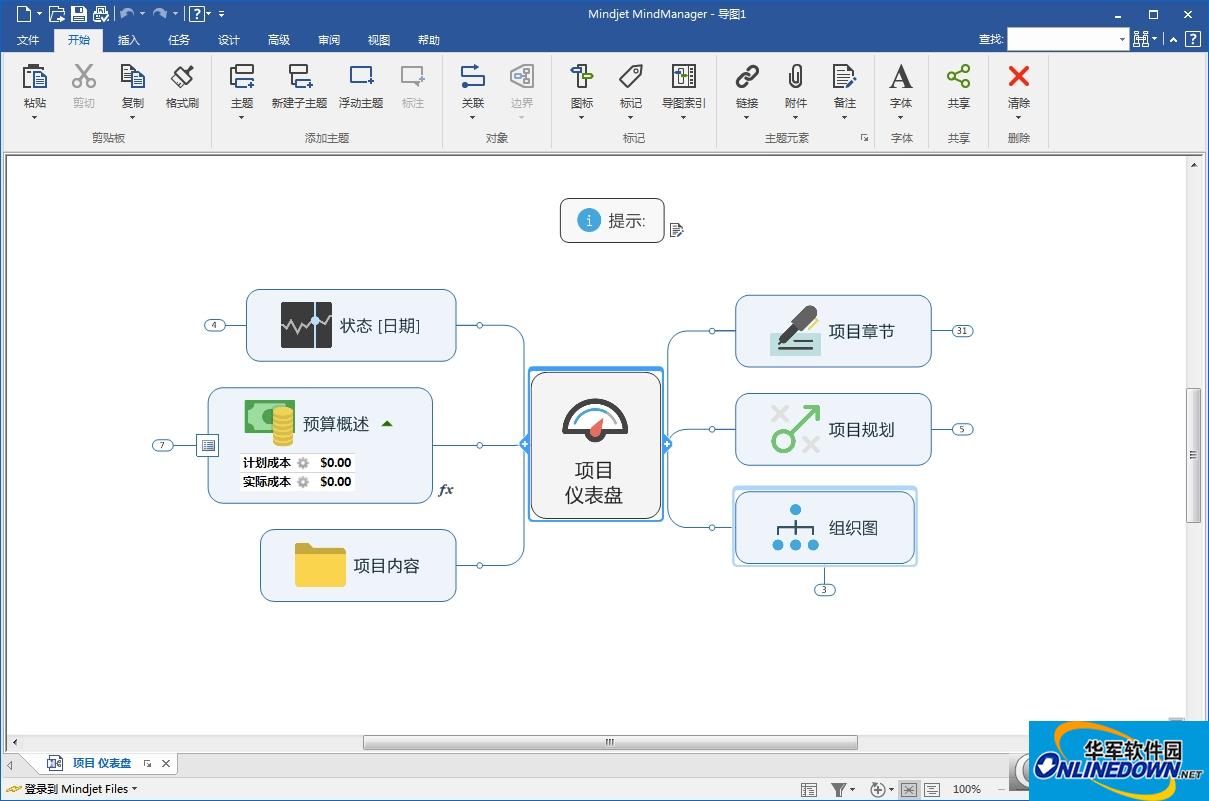Switch to the 高级 ribbon tab
This screenshot has height=801, width=1209.
click(279, 40)
